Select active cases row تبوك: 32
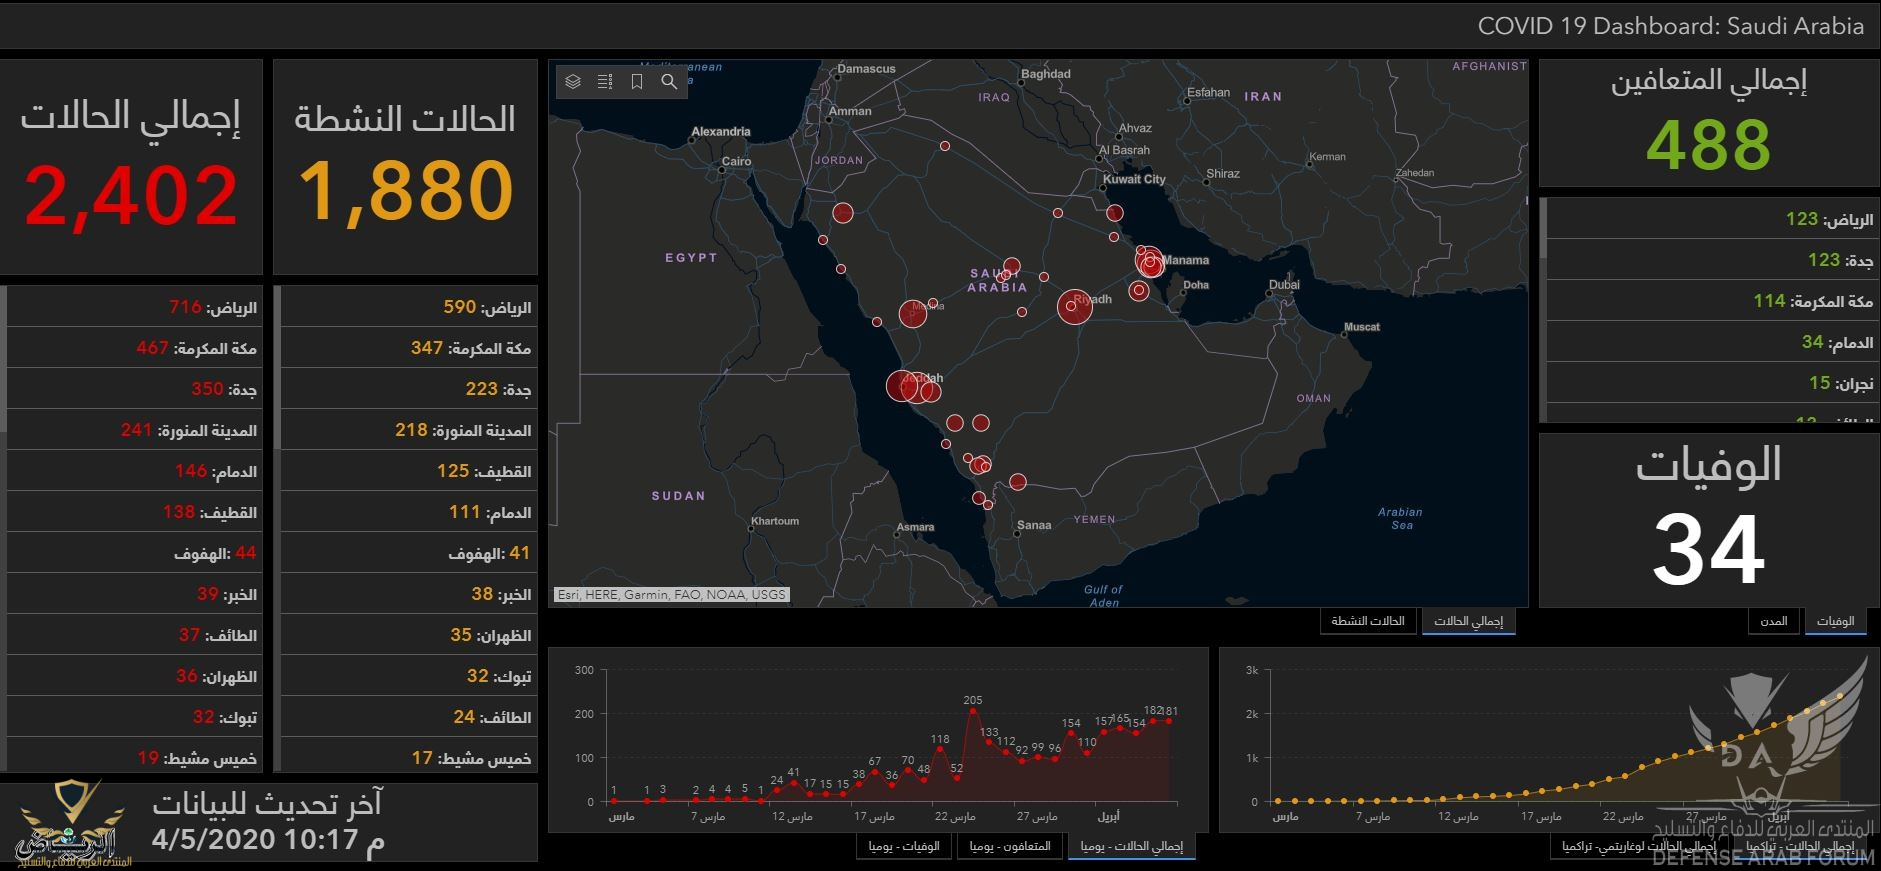 408,675
